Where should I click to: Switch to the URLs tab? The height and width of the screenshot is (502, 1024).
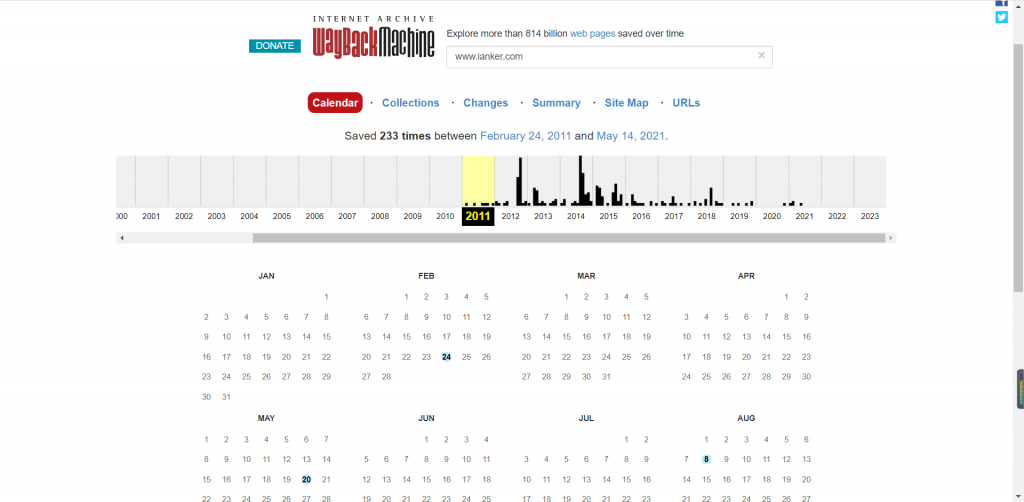coord(686,102)
